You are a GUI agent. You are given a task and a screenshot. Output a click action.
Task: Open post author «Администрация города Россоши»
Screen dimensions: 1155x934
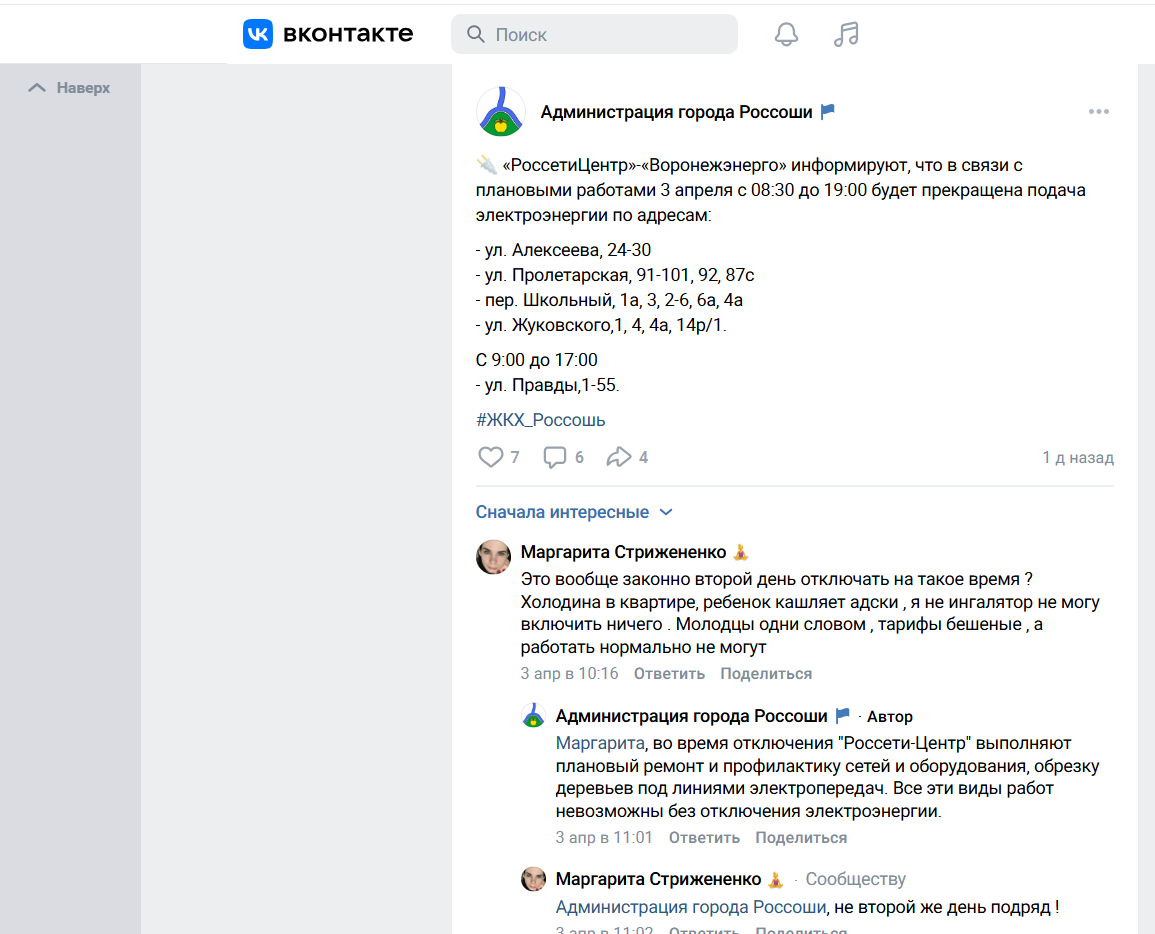676,112
